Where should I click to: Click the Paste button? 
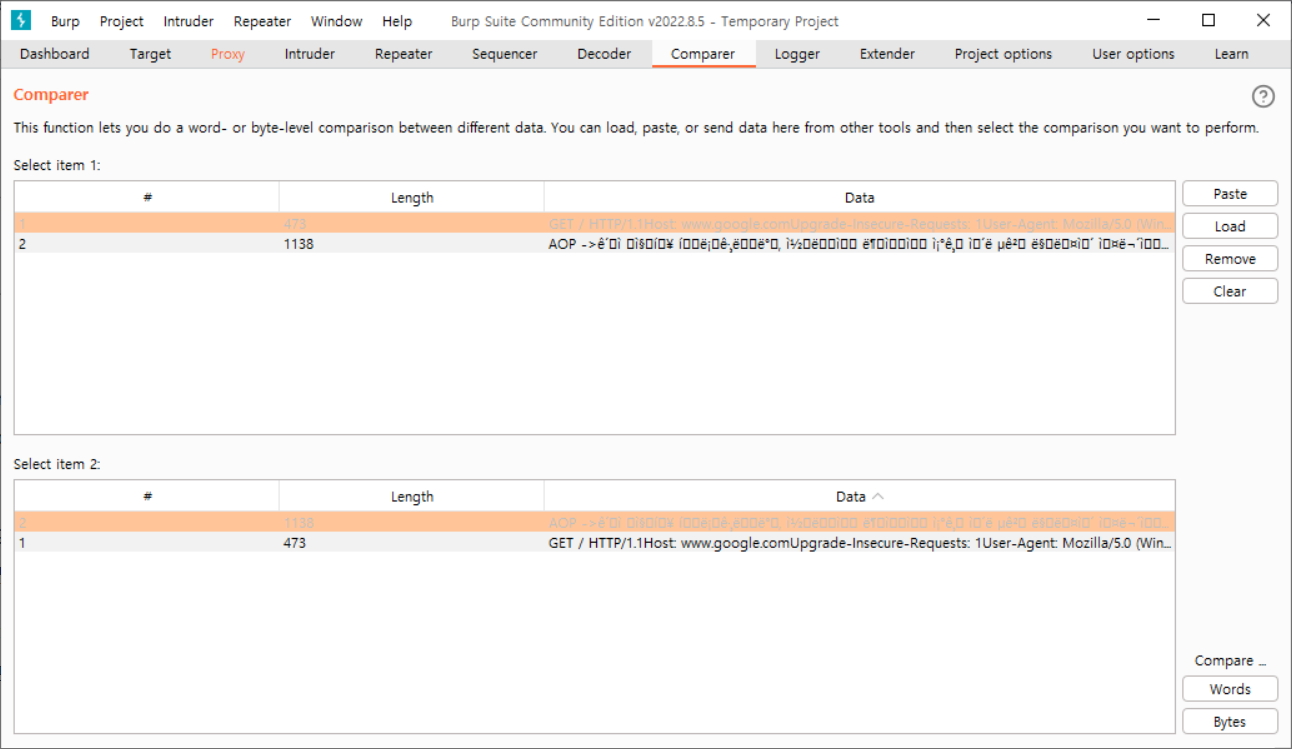pyautogui.click(x=1230, y=194)
